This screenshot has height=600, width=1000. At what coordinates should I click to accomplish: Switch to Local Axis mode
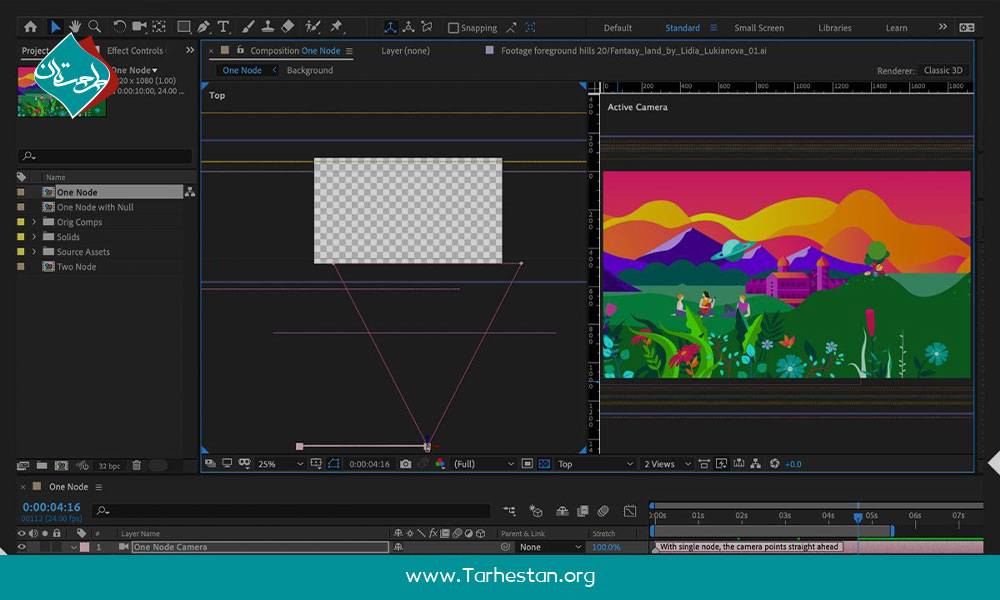click(x=390, y=27)
